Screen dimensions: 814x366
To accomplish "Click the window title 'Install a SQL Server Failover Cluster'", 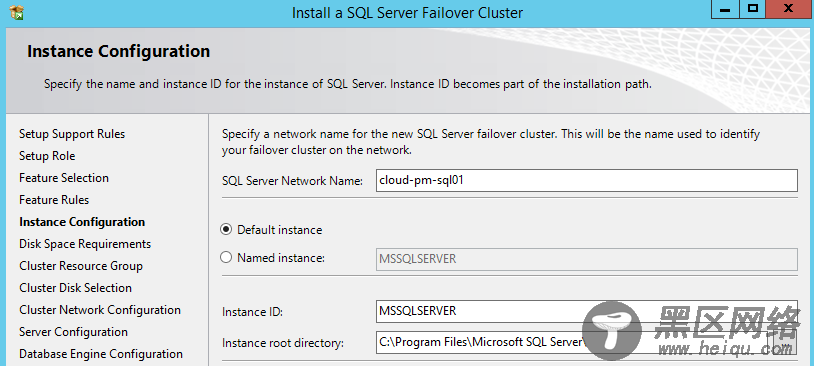I will point(408,12).
